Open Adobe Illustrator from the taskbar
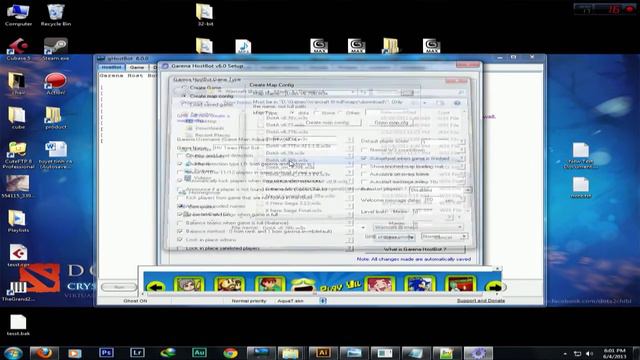640x360 pixels. point(323,353)
